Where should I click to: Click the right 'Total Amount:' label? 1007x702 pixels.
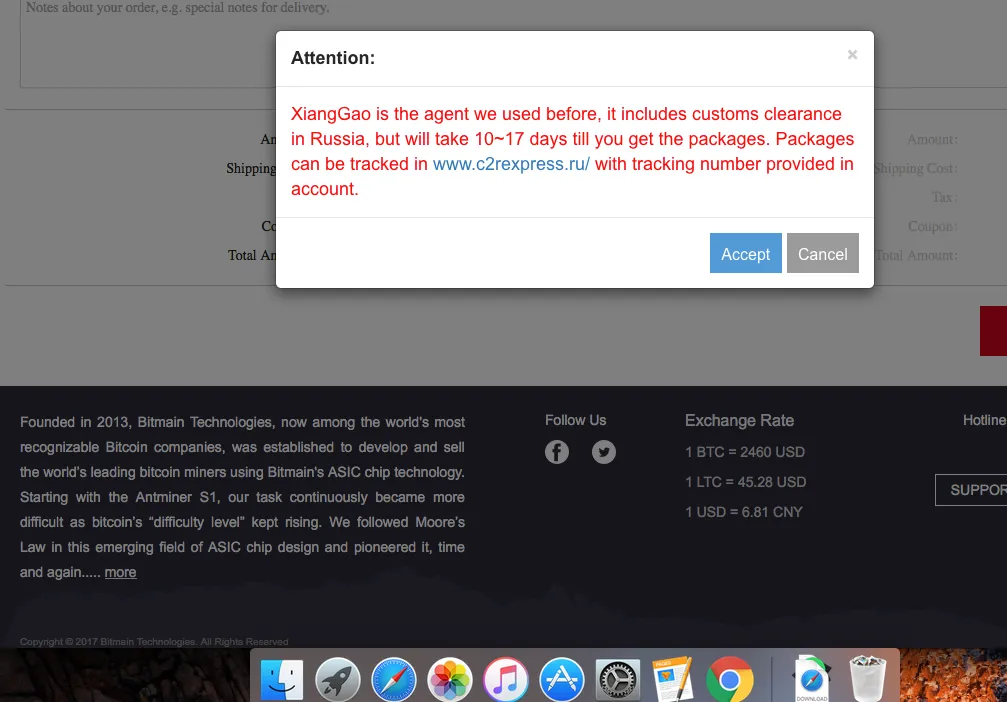tap(916, 256)
